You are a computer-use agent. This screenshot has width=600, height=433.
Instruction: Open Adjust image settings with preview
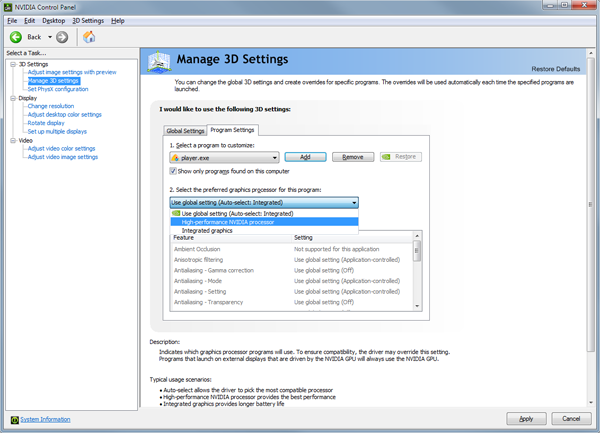72,72
